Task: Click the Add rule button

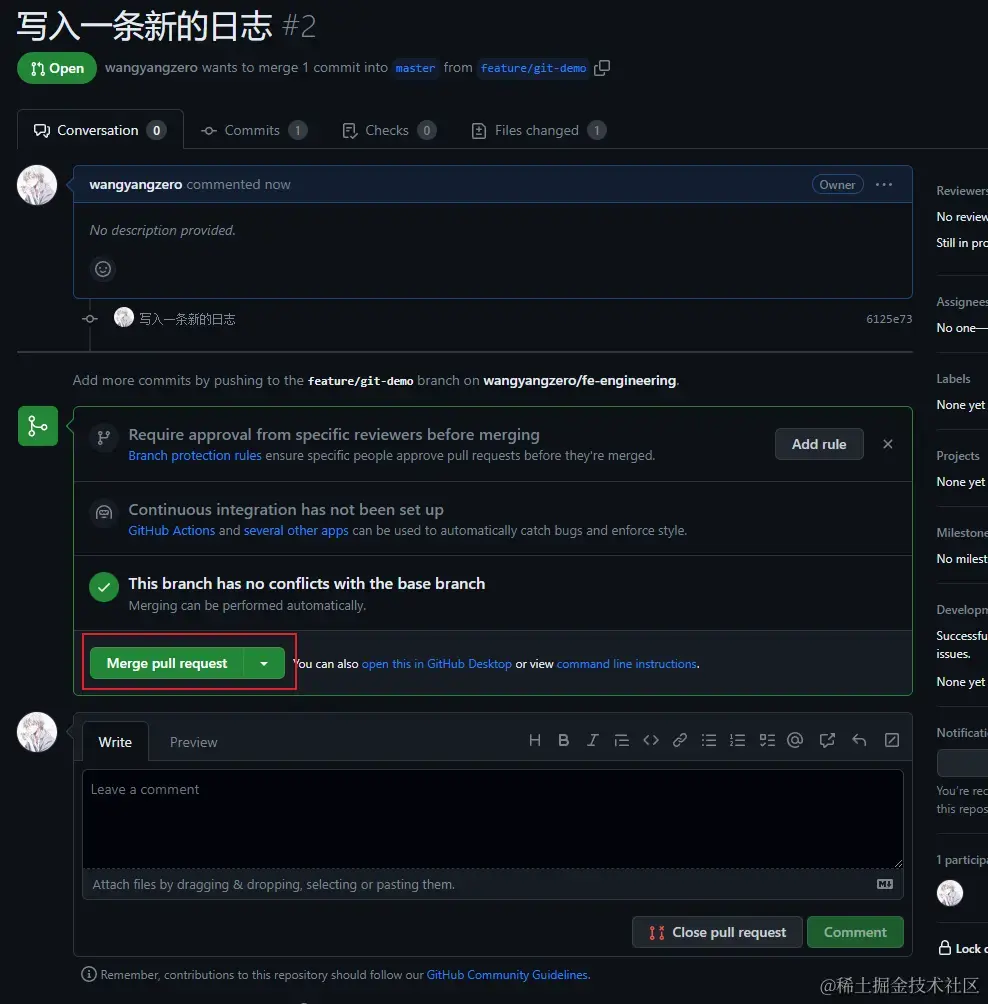Action: [819, 444]
